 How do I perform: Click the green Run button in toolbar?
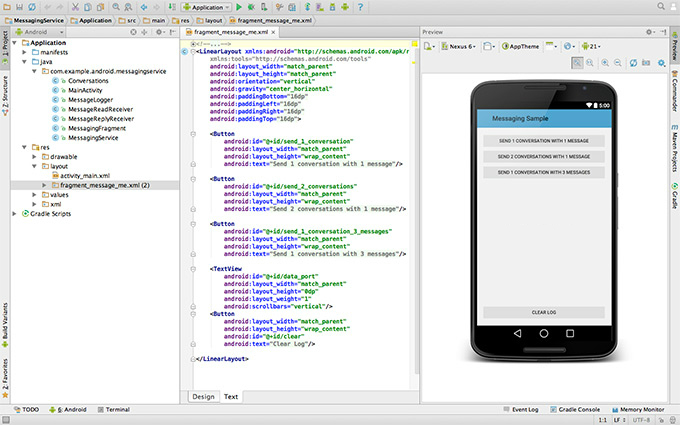[238, 7]
